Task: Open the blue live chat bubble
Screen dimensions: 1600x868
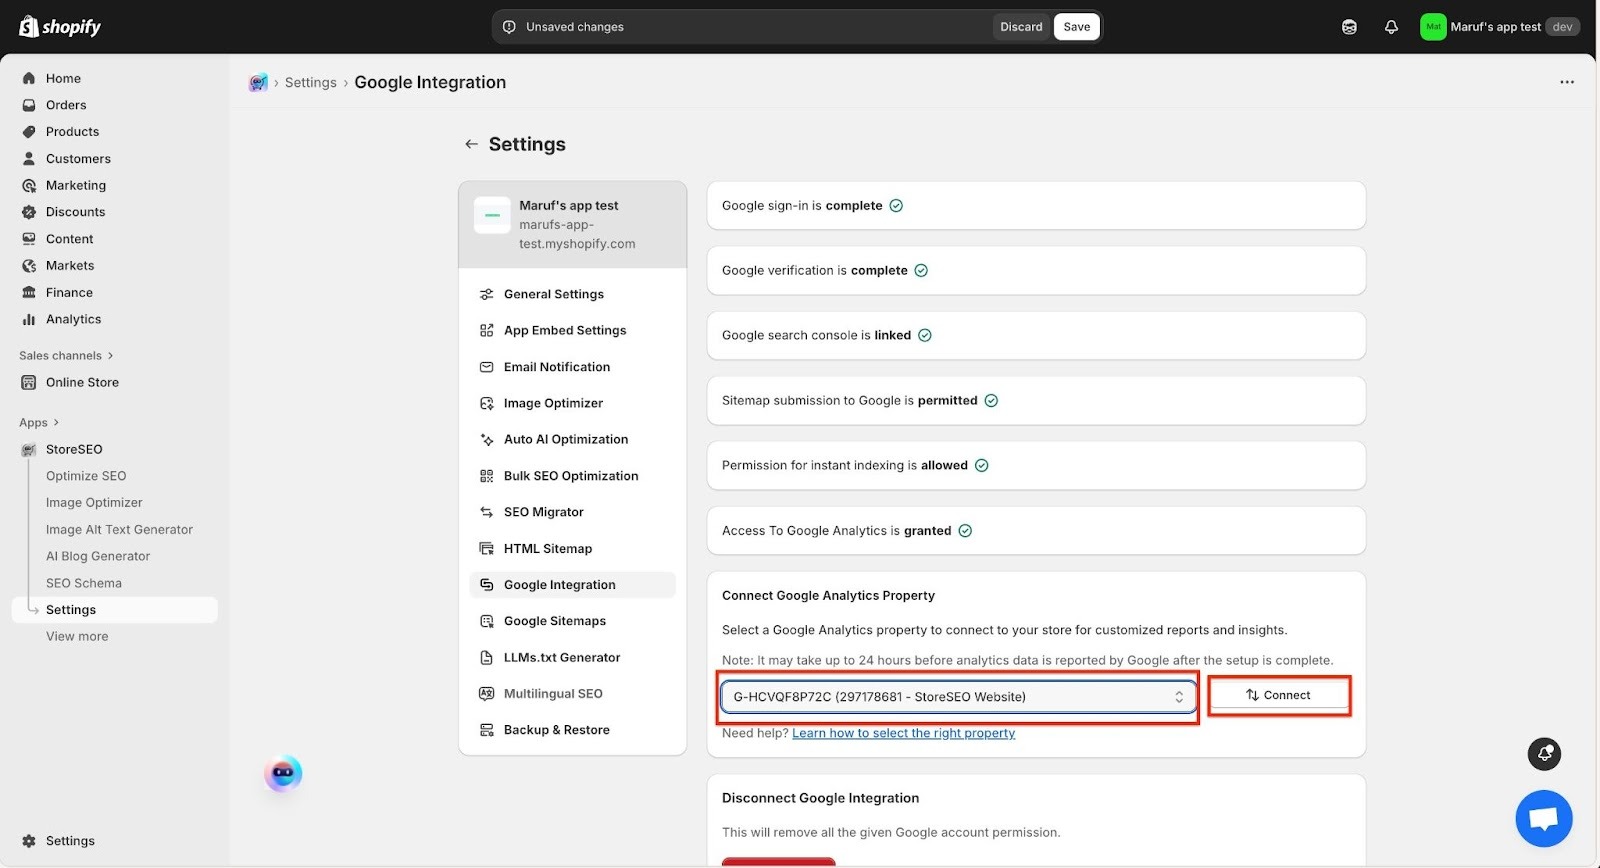Action: 1543,818
